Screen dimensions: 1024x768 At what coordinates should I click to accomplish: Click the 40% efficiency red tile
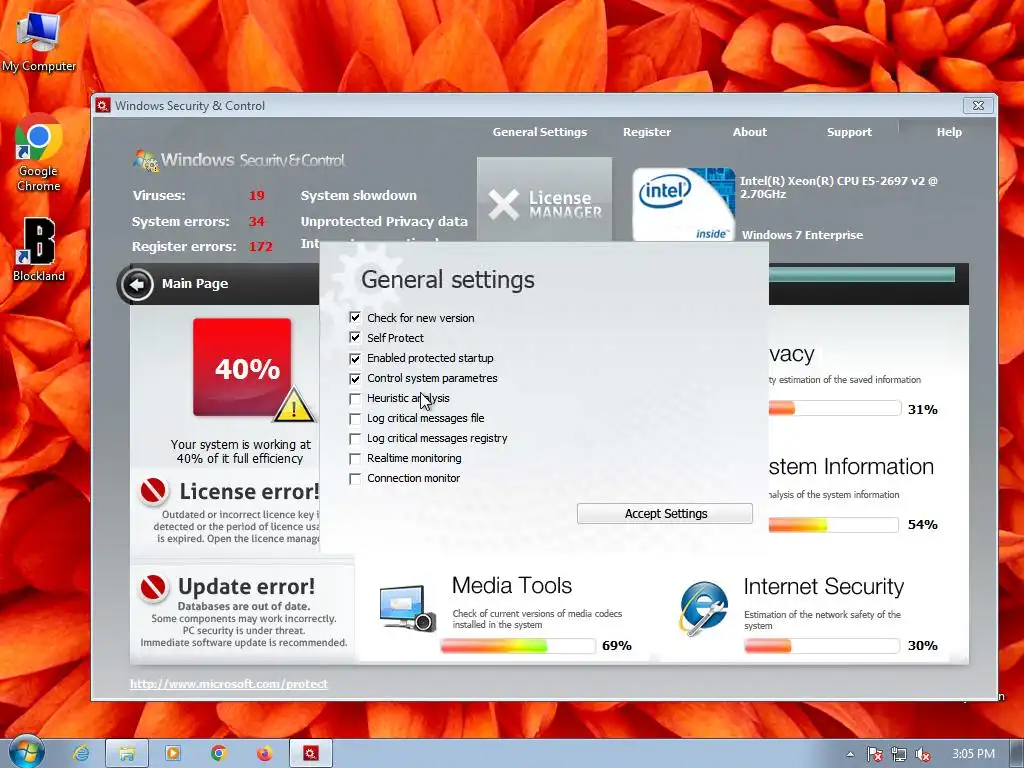coord(242,367)
